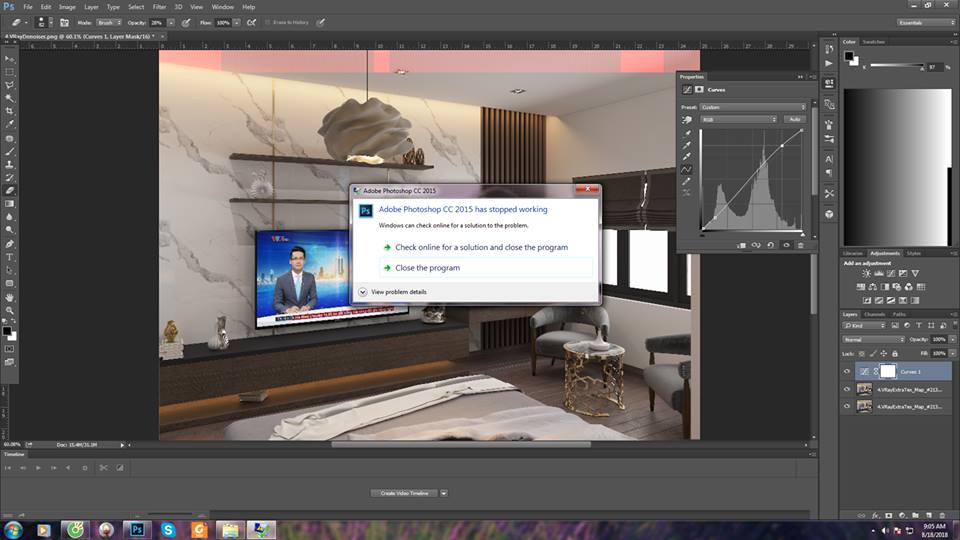
Task: Hide the Curves 1 layer
Action: coord(847,371)
